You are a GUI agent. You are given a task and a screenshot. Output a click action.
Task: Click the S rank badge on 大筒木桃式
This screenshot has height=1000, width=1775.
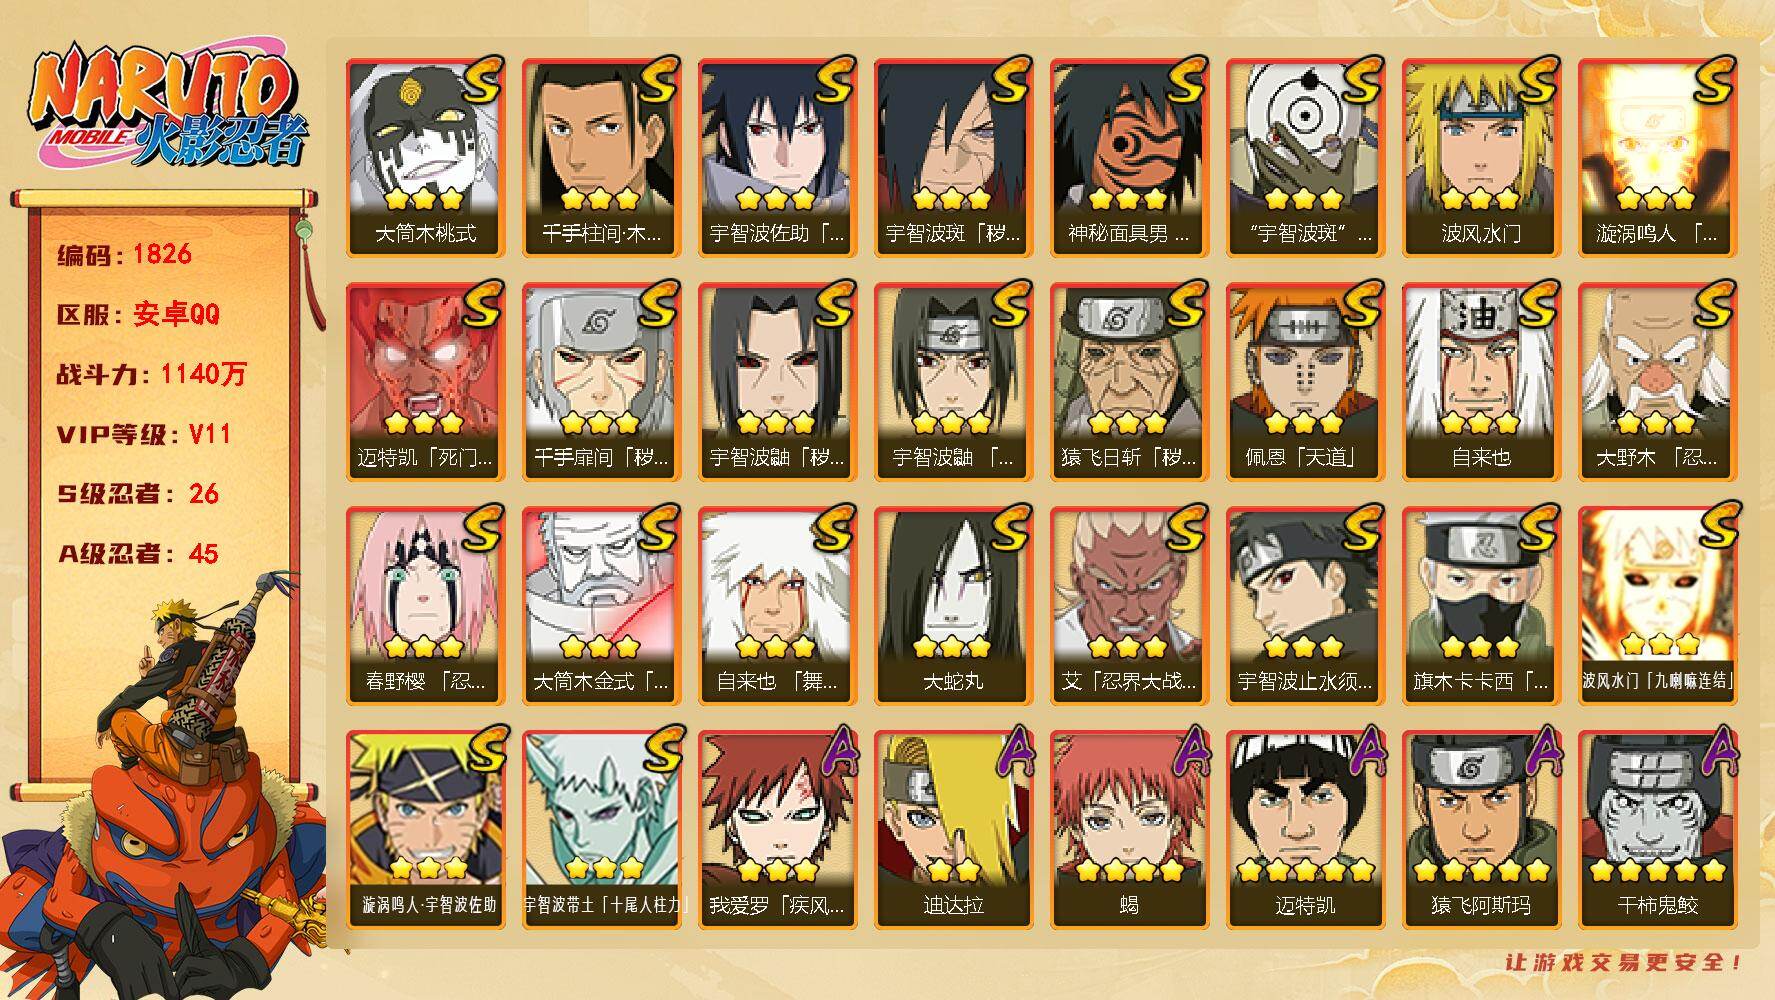[484, 80]
